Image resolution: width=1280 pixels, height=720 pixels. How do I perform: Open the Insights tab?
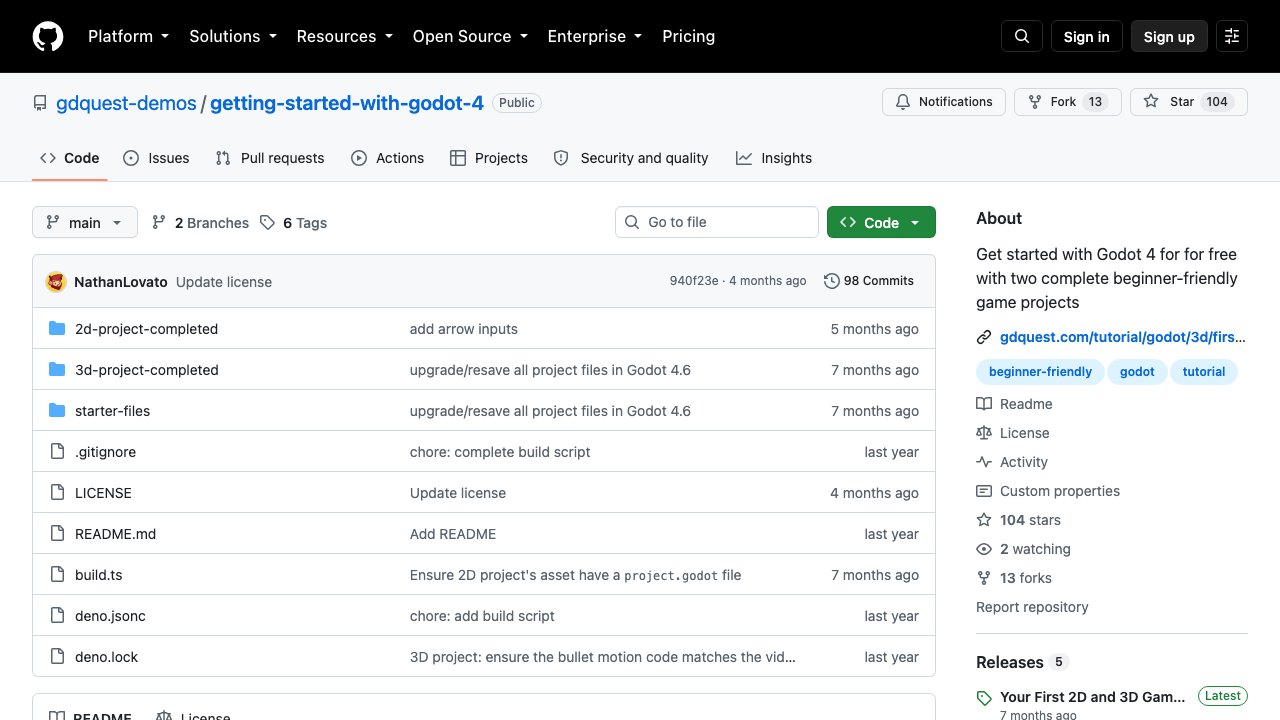[x=774, y=158]
